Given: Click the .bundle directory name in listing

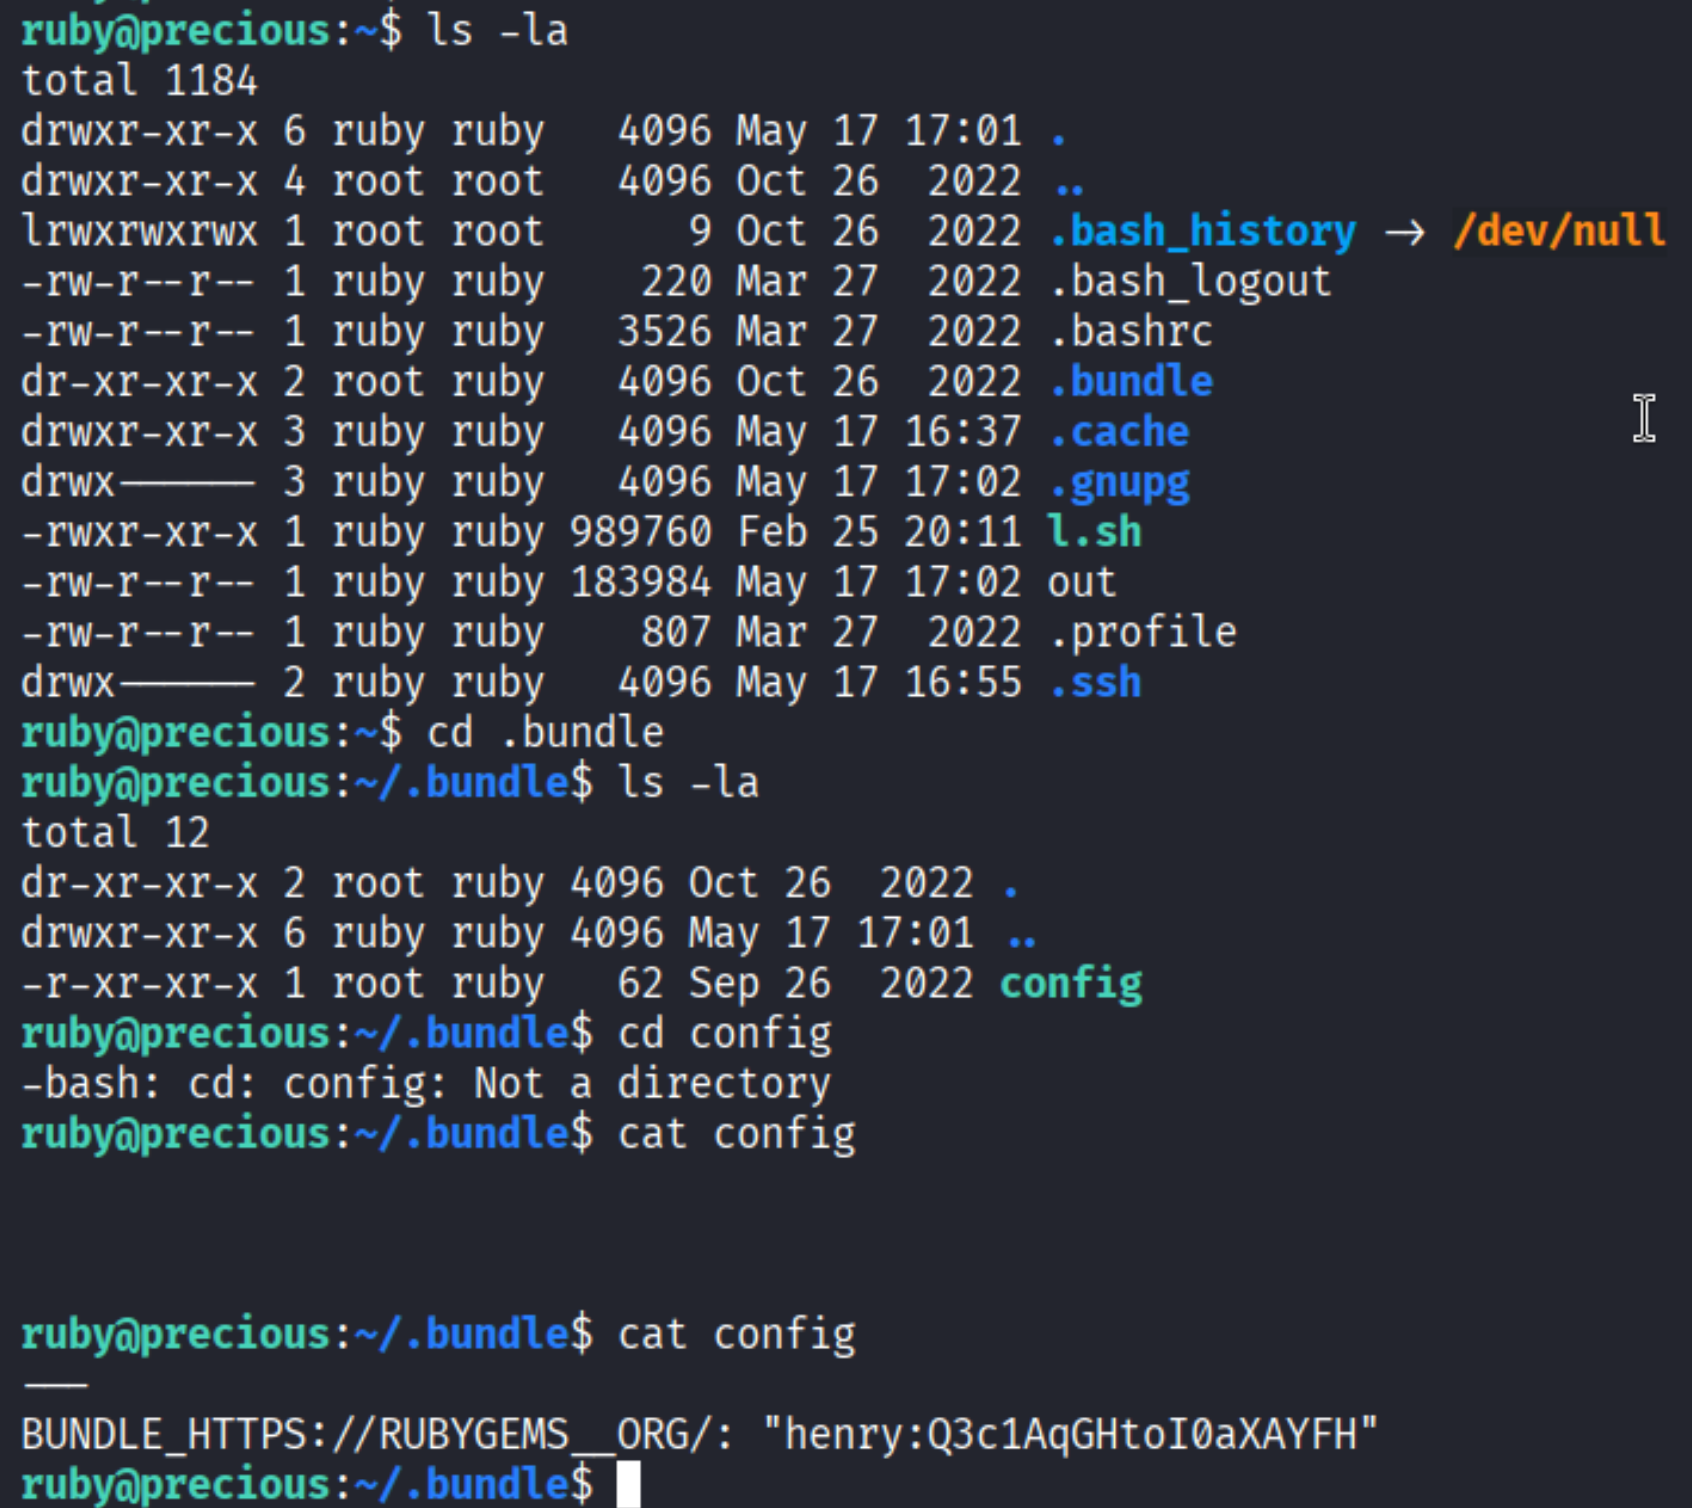Looking at the screenshot, I should click(x=1131, y=382).
